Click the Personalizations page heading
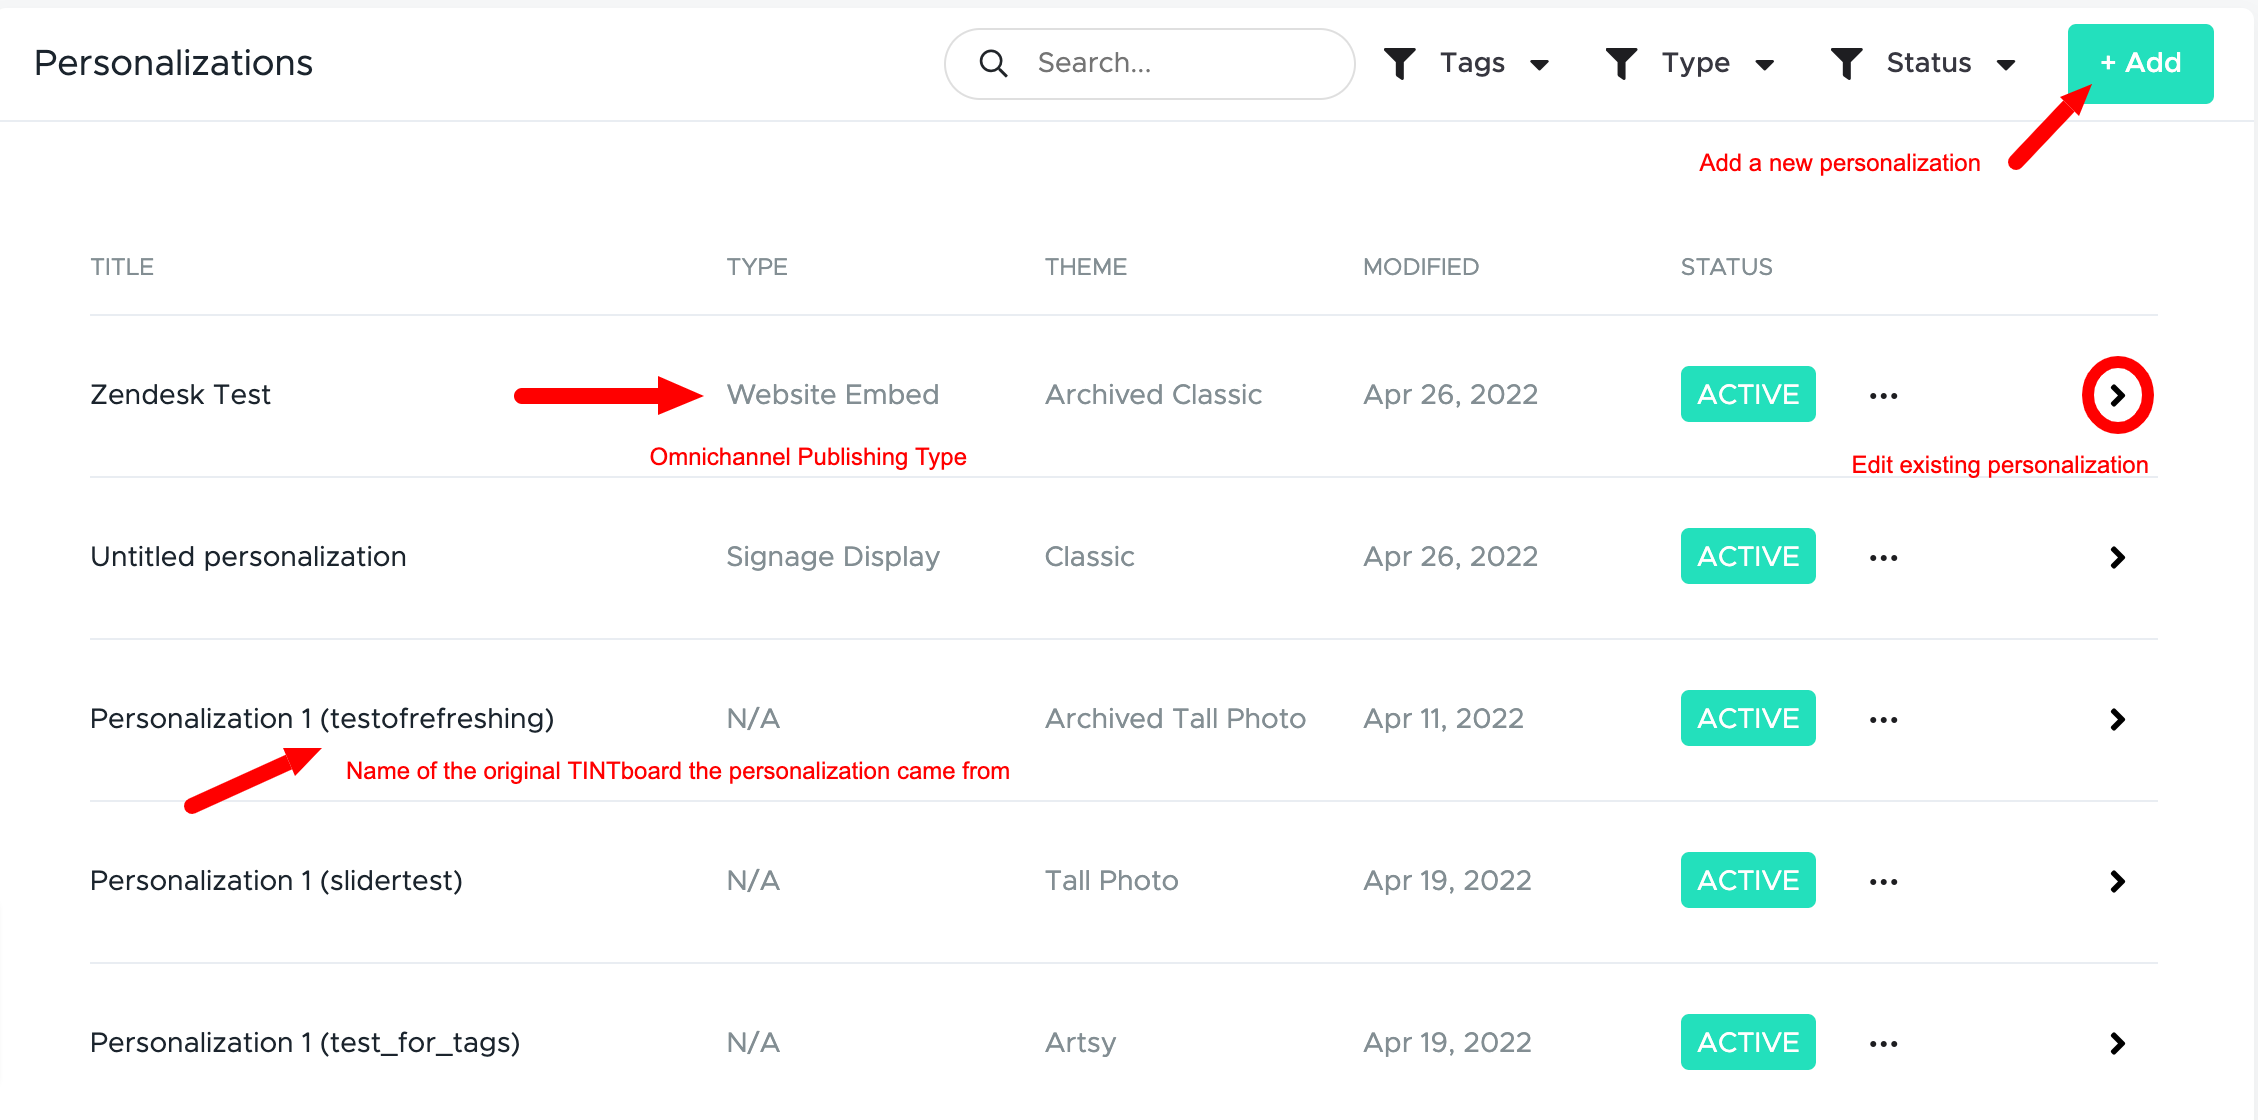Viewport: 2258px width, 1120px height. (x=174, y=63)
